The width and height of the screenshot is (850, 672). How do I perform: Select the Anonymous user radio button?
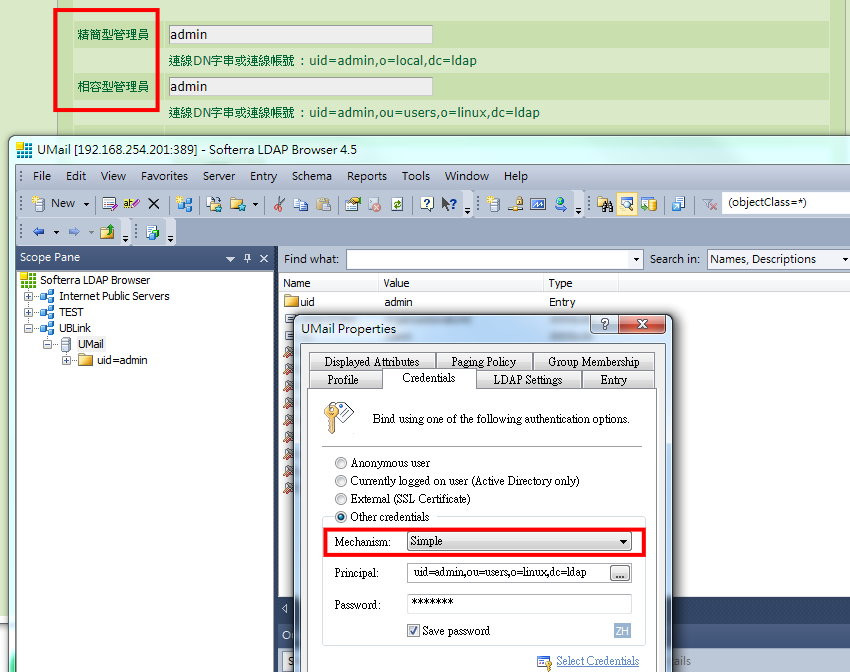[x=340, y=463]
